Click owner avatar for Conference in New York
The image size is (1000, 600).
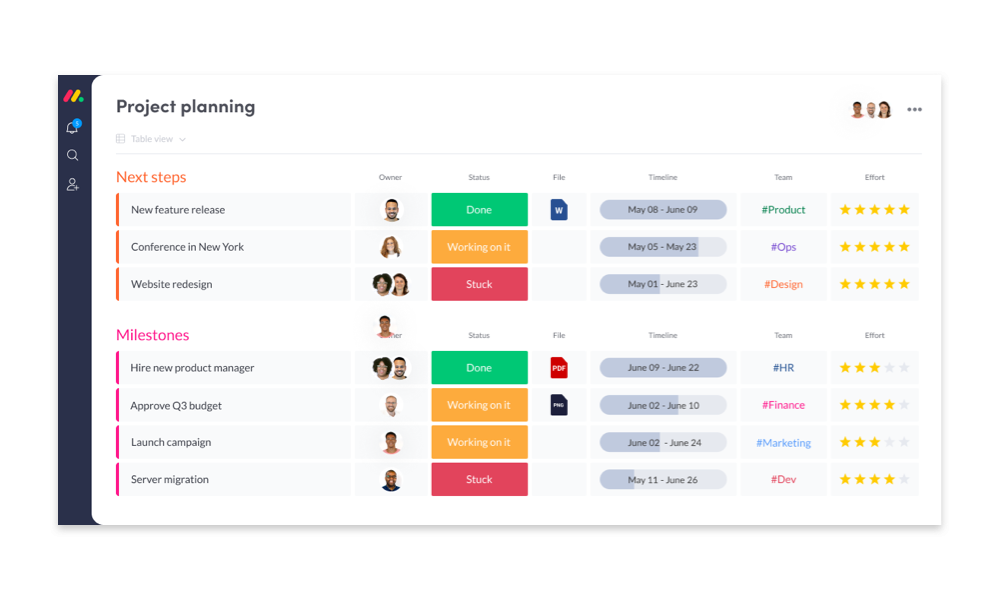click(x=391, y=247)
